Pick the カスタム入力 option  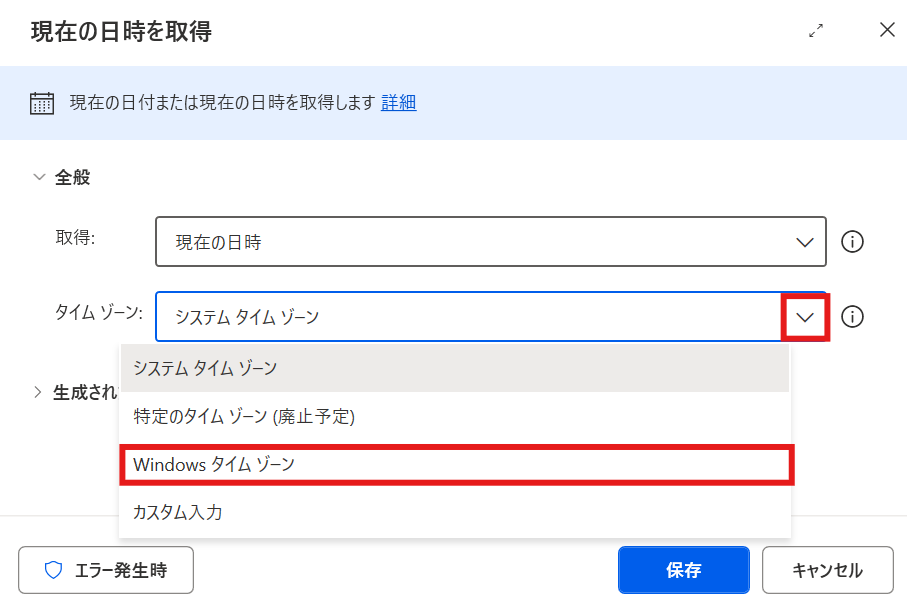454,512
